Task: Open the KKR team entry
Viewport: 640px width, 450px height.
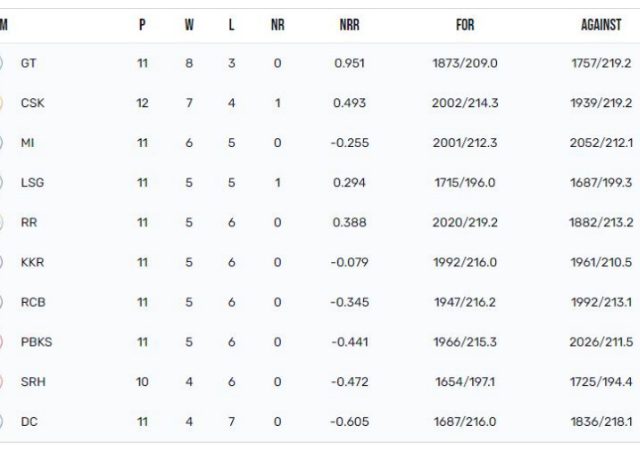Action: (x=32, y=262)
